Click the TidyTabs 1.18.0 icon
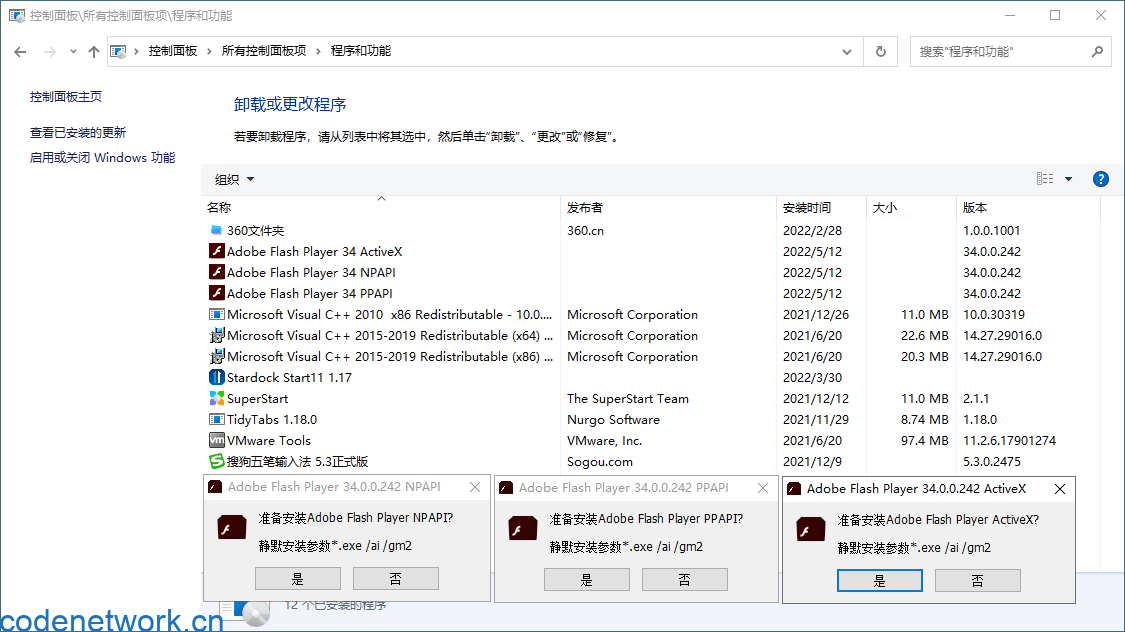Viewport: 1125px width, 632px height. coord(217,419)
